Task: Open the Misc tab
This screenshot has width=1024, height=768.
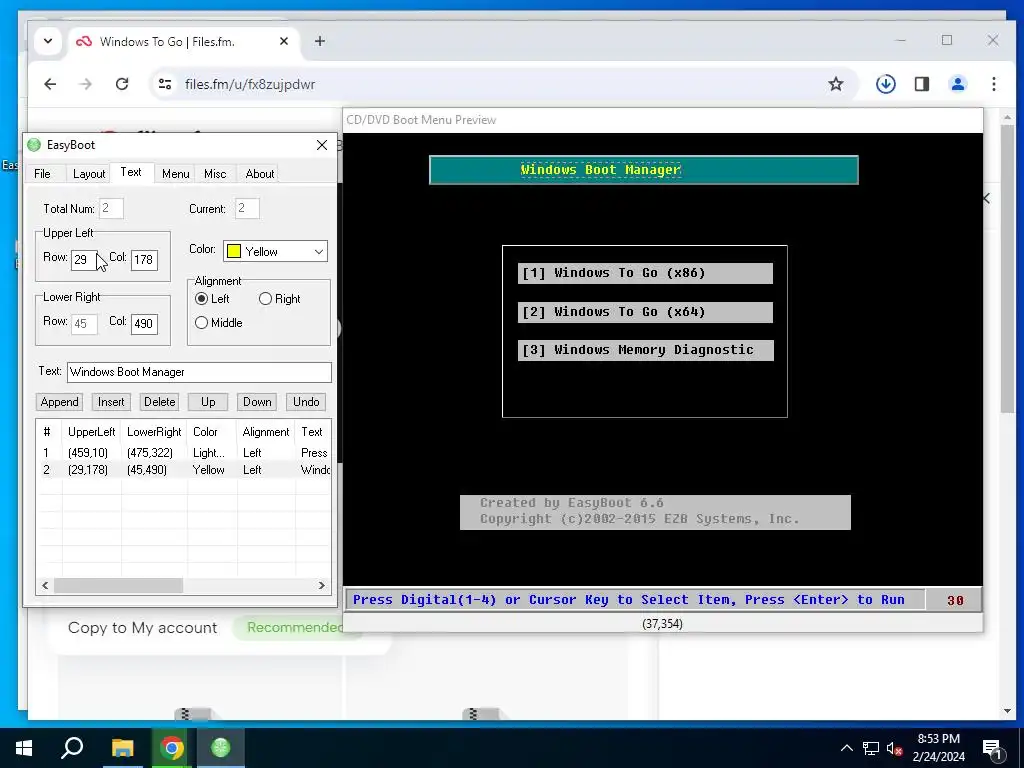Action: [x=215, y=174]
